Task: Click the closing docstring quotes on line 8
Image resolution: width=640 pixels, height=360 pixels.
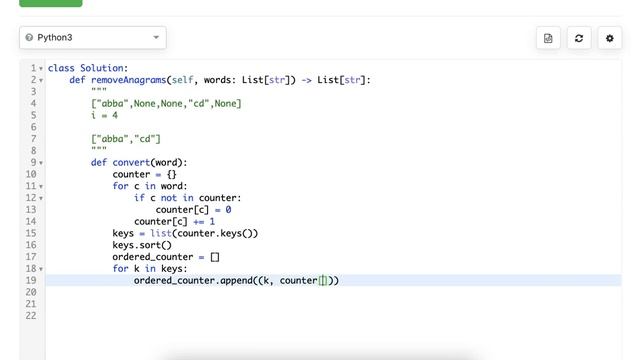Action: coord(99,149)
